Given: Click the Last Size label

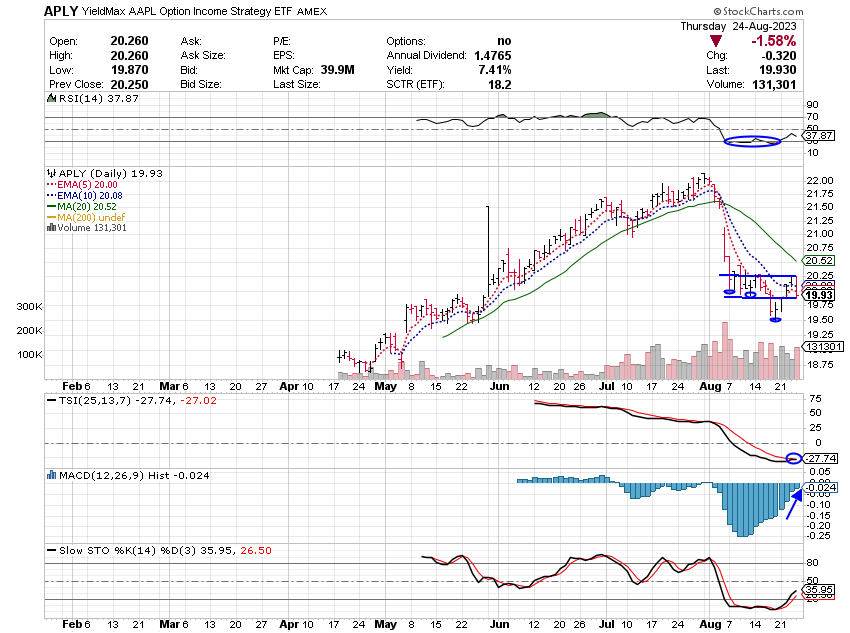Looking at the screenshot, I should click(297, 85).
